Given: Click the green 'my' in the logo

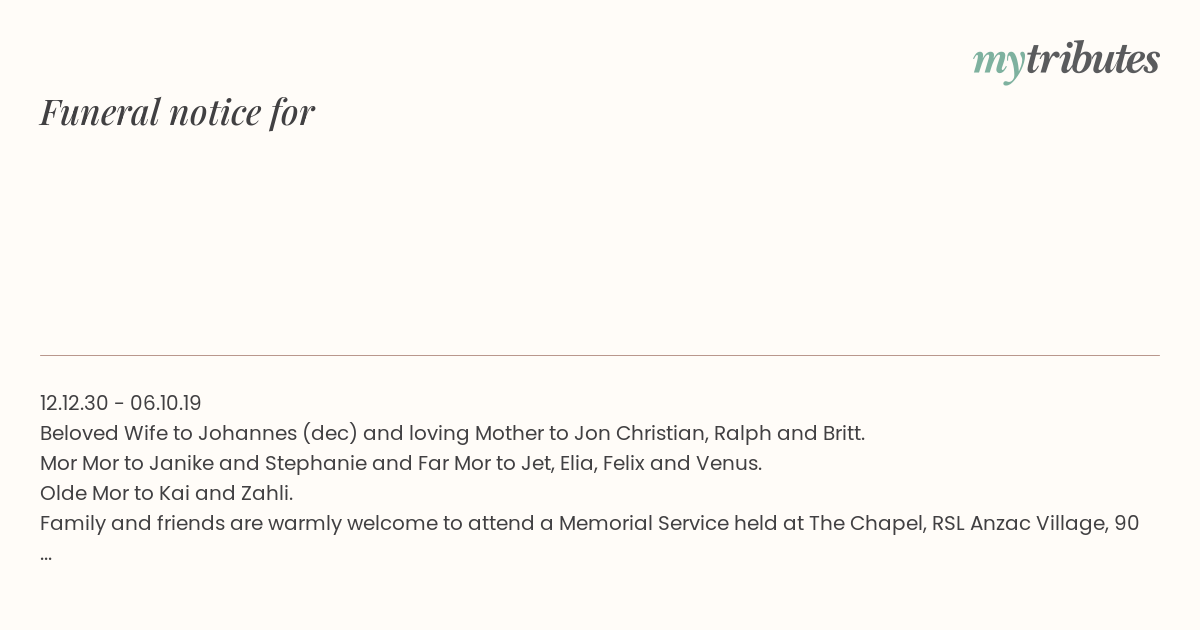Looking at the screenshot, I should click(999, 64).
